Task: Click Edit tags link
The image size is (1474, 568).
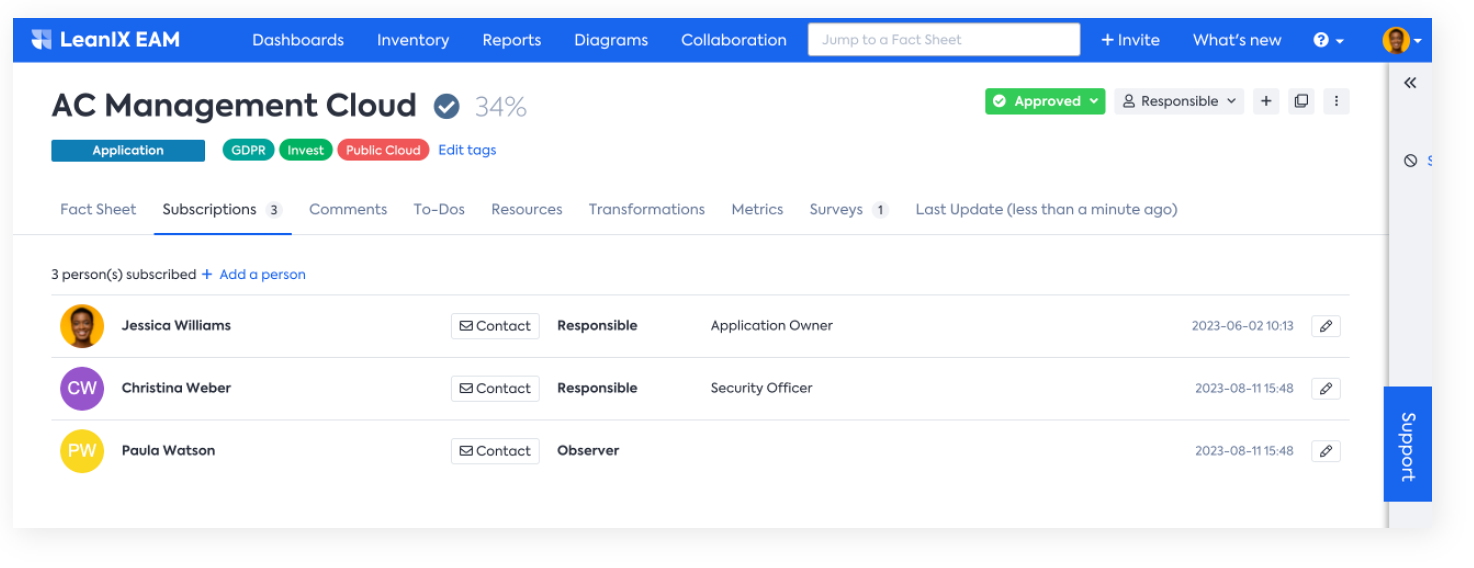Action: [467, 150]
